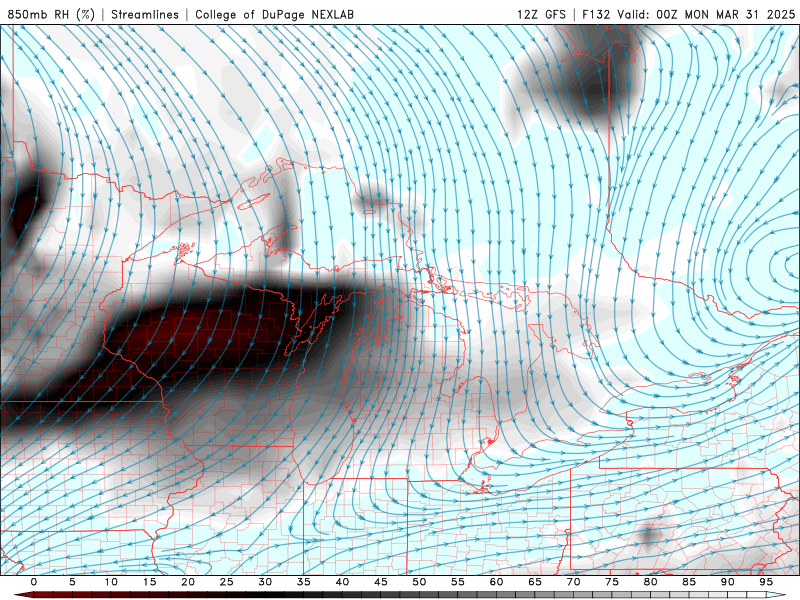Click the colorbar label '60'

tap(496, 582)
